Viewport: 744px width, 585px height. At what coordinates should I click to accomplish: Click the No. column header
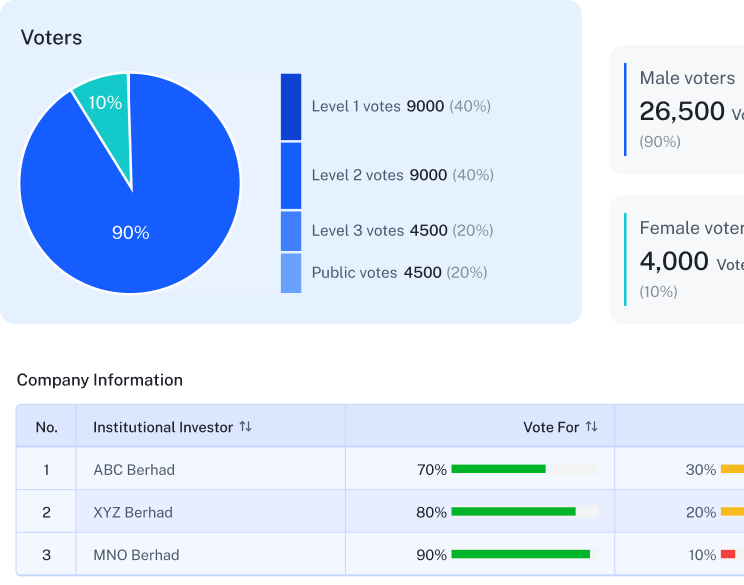[47, 427]
